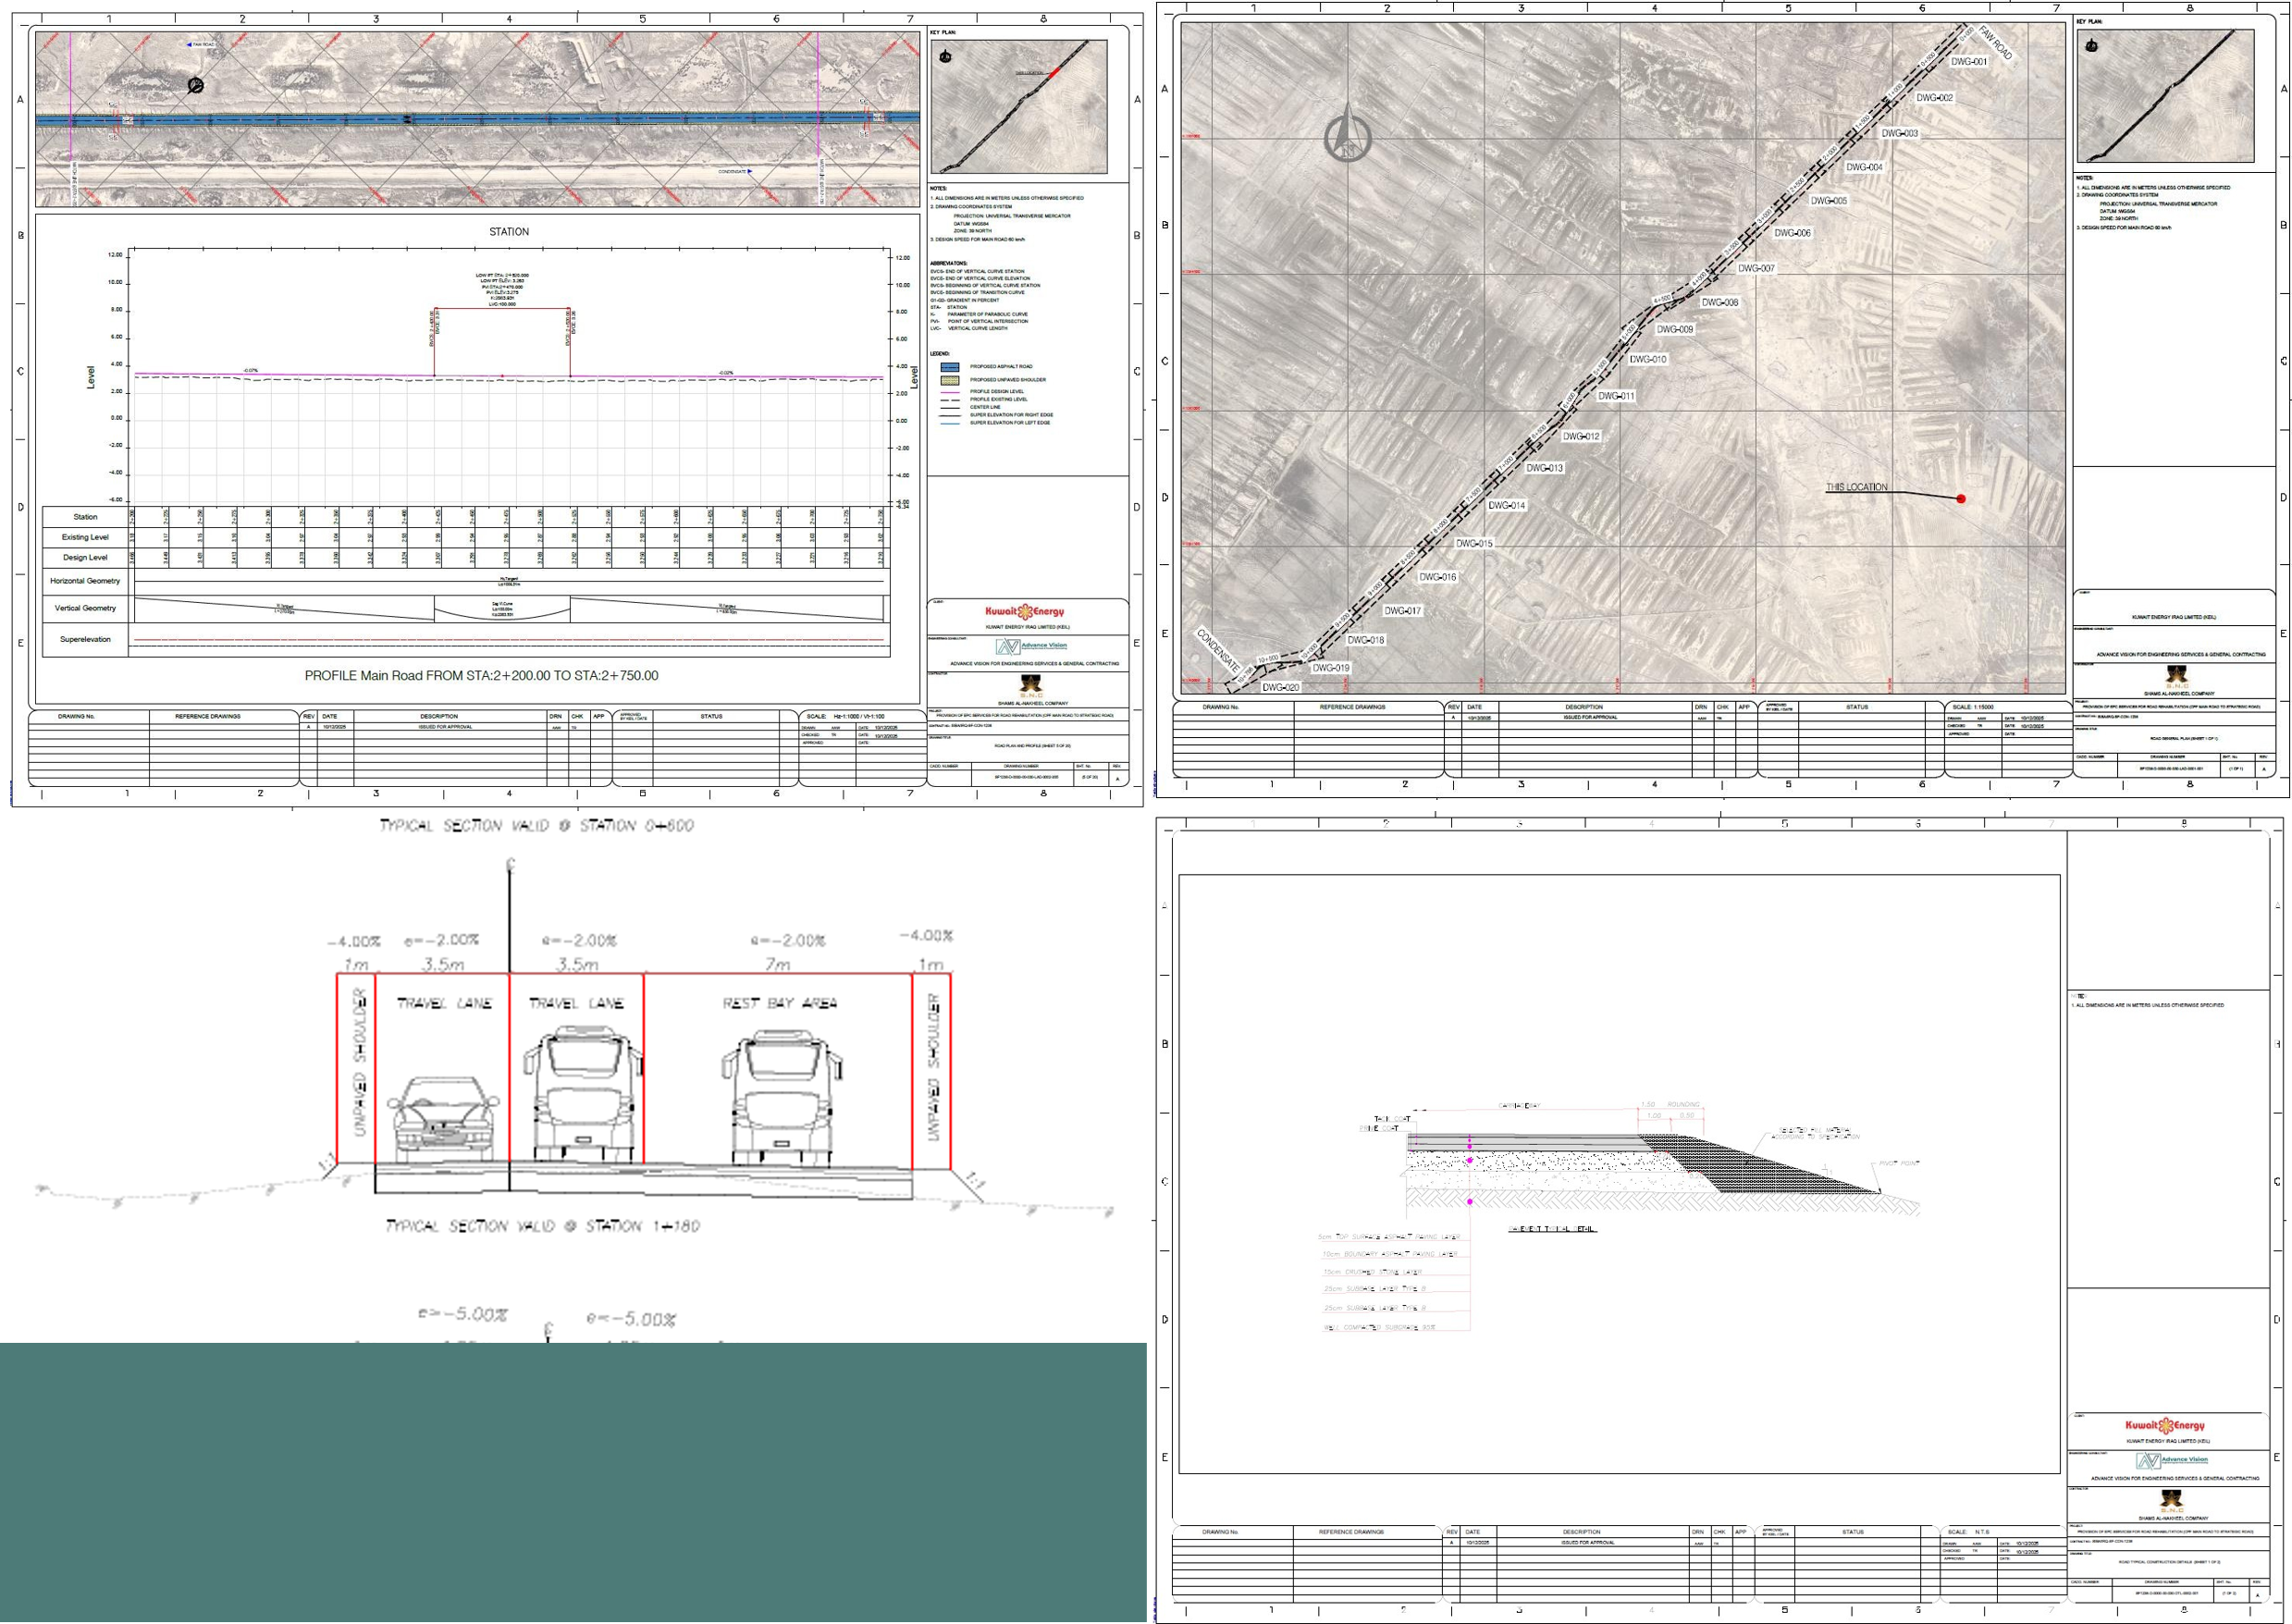The height and width of the screenshot is (1624, 2292).
Task: Click the black compass symbol on plan strip
Action: coord(196,85)
